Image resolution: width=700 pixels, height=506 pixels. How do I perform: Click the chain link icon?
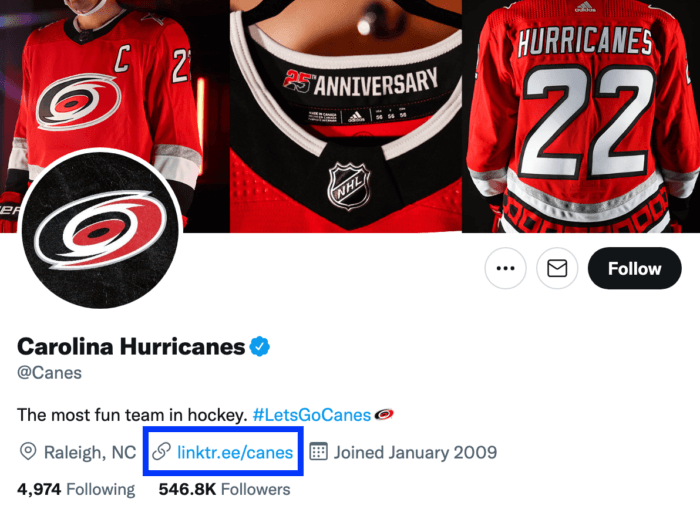[160, 452]
